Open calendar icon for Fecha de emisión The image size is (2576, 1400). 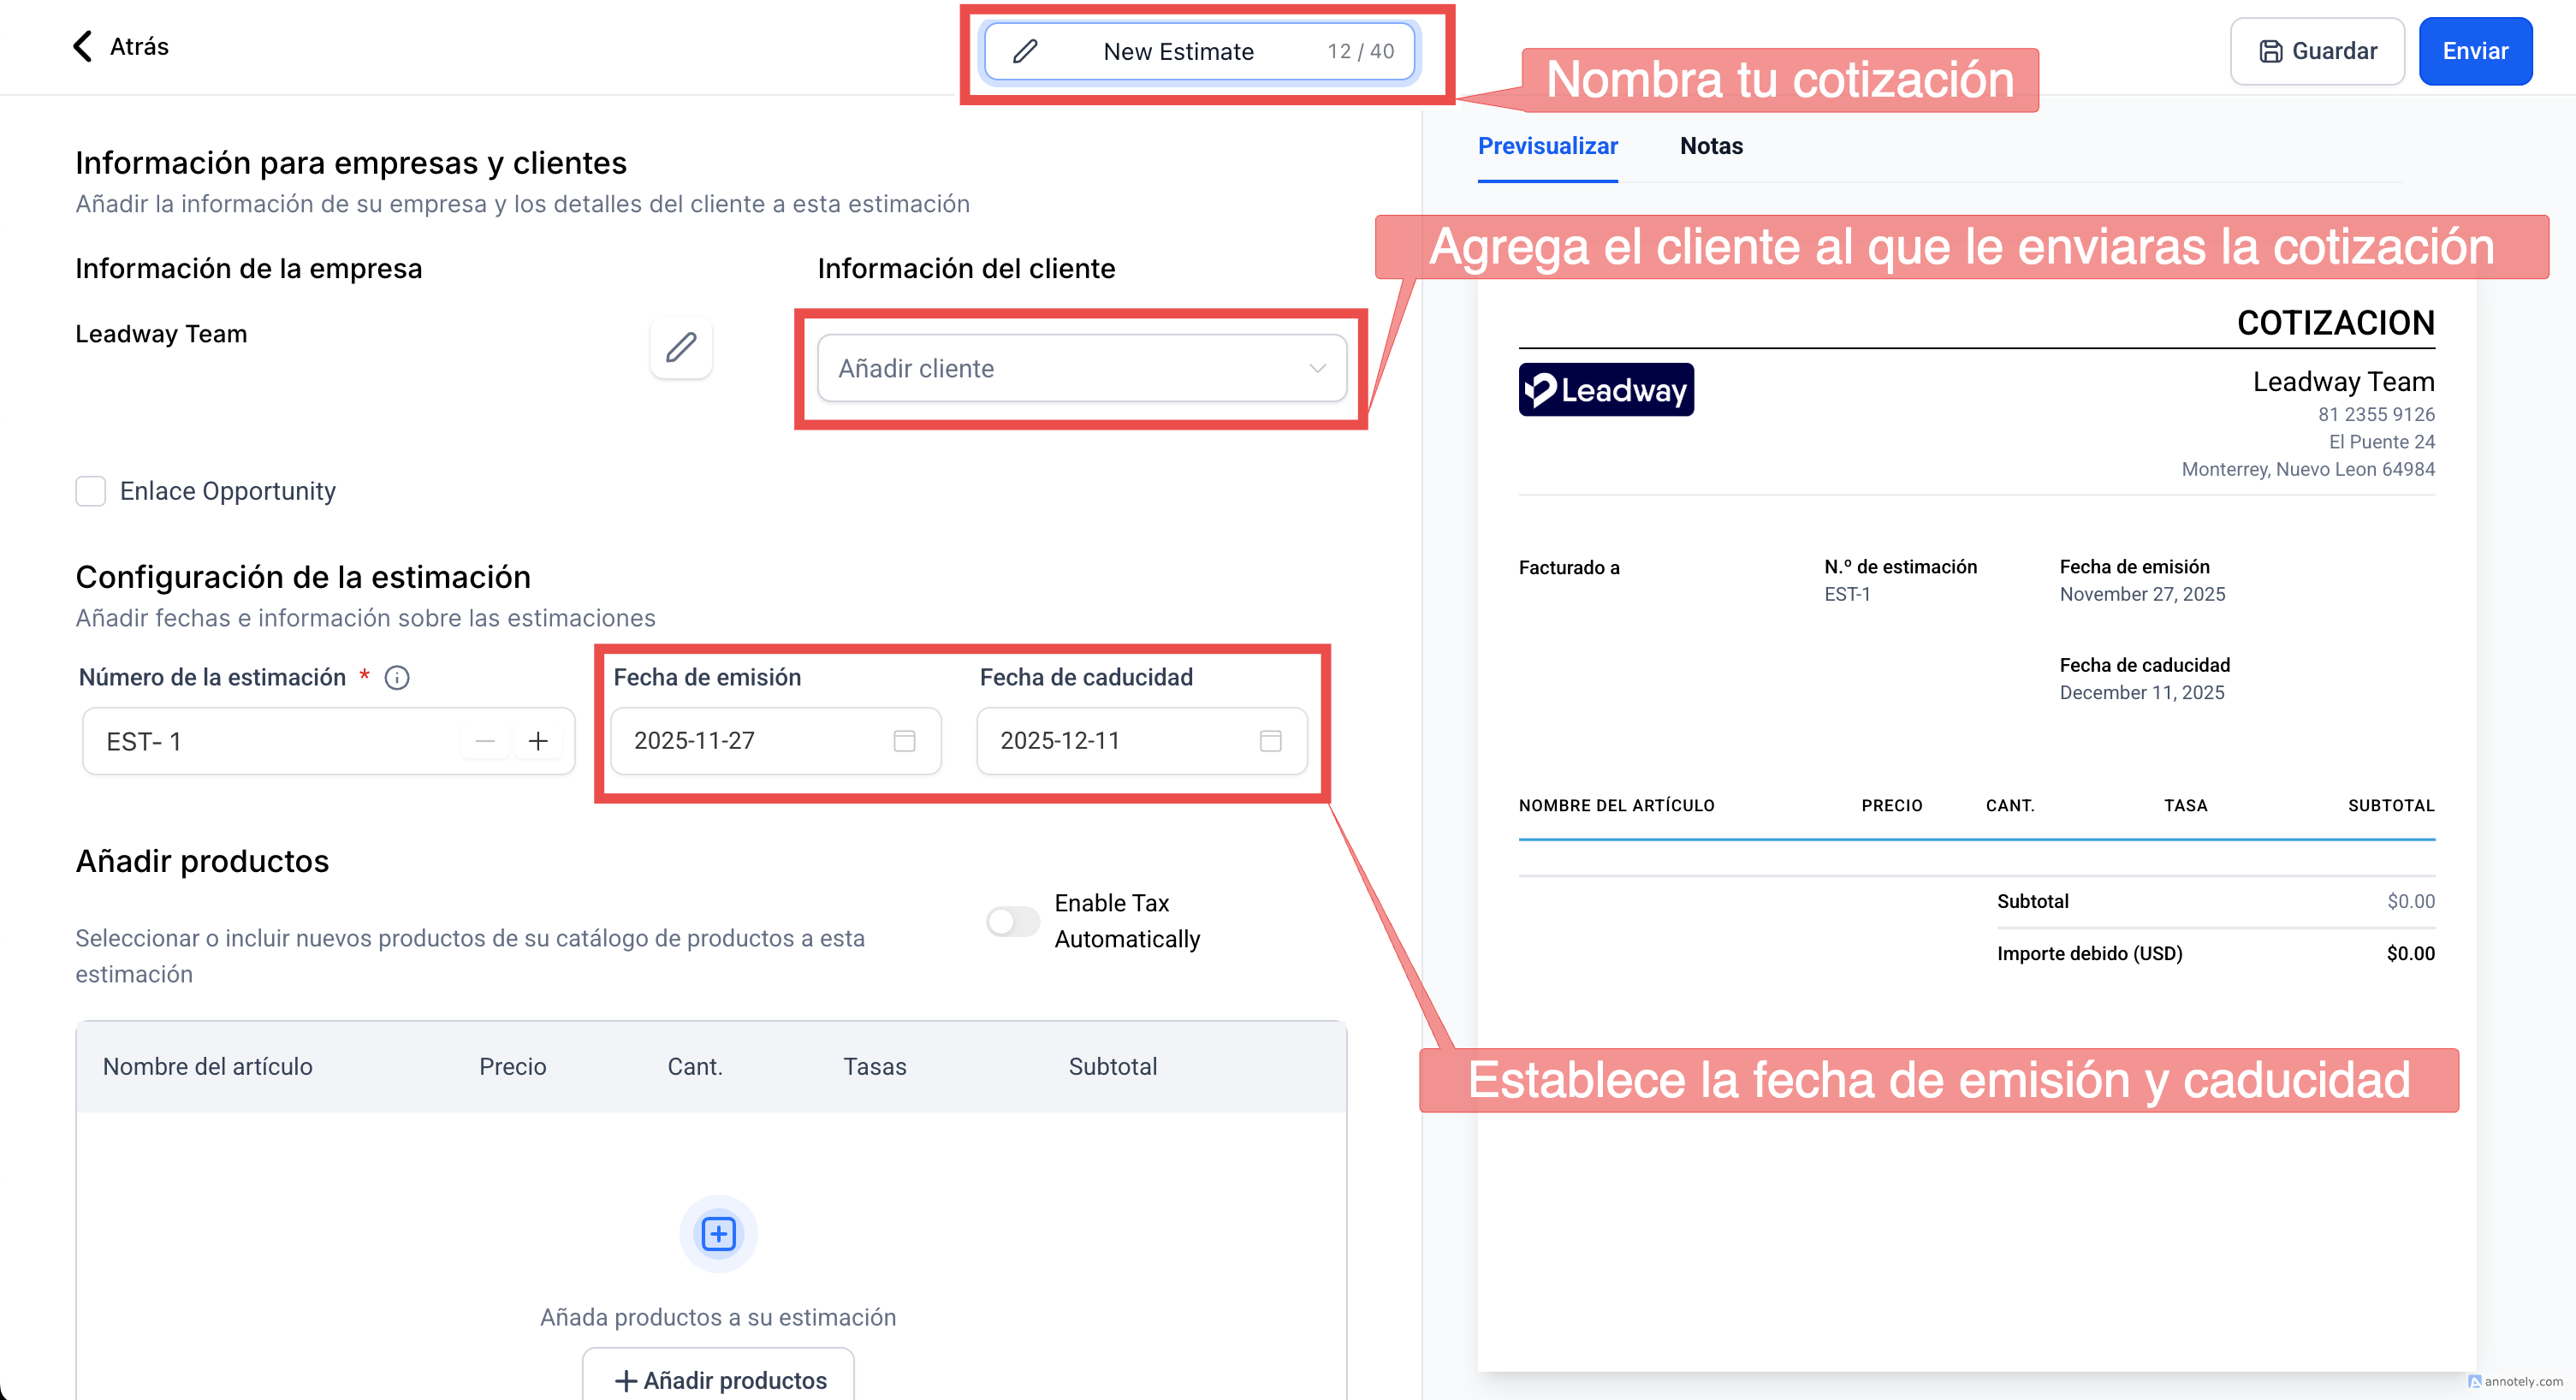(x=904, y=740)
